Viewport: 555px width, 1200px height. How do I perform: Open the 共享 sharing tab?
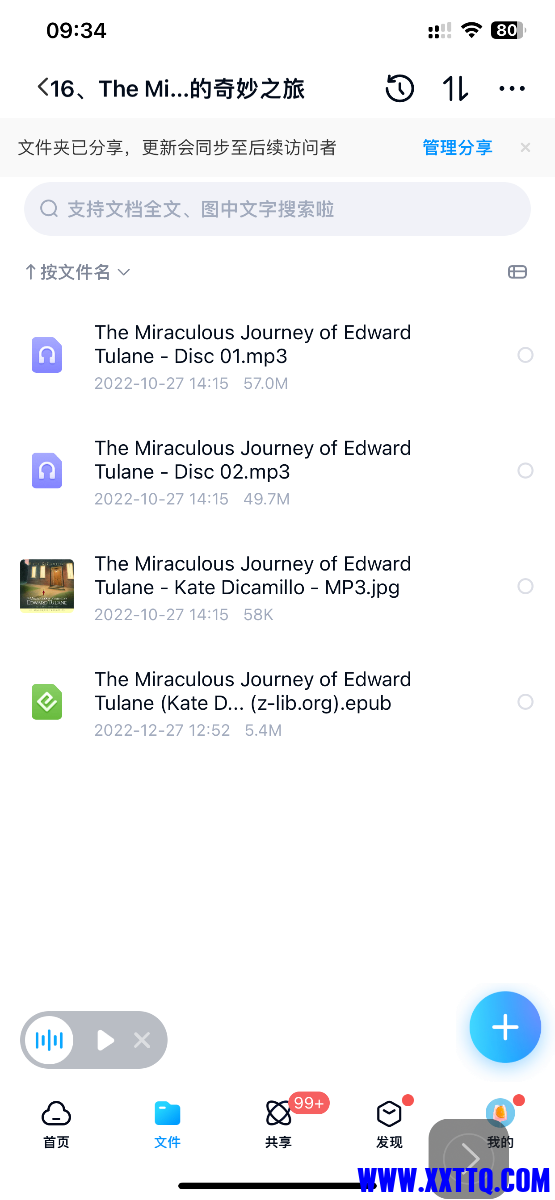(279, 1124)
